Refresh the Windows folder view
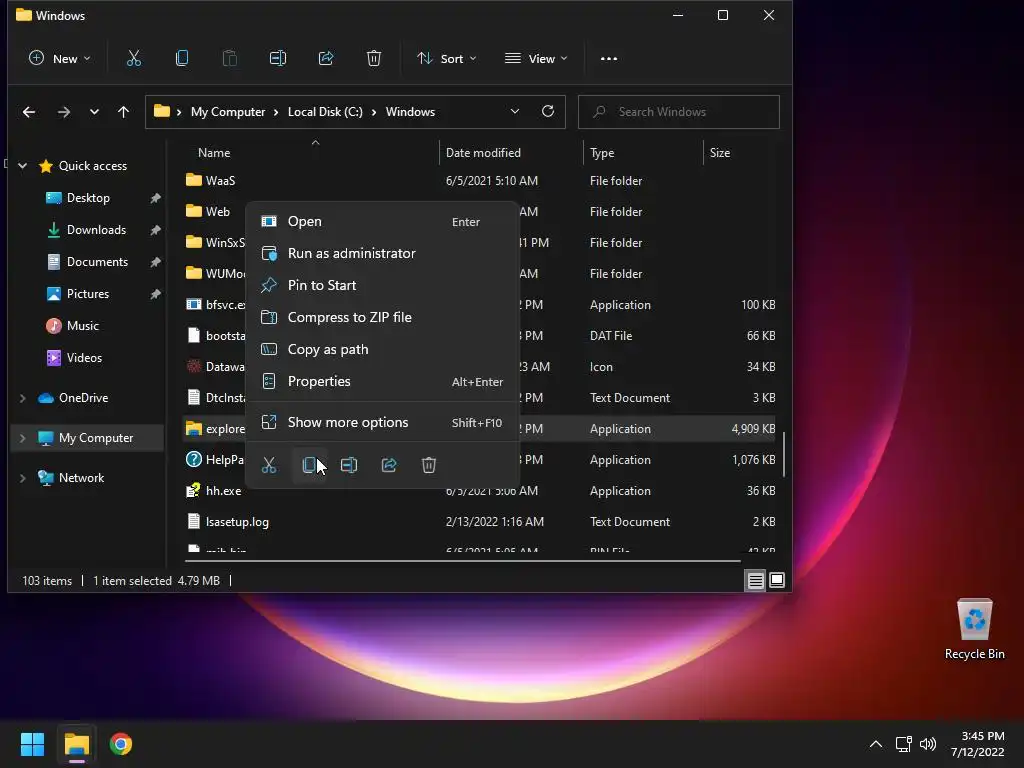Image resolution: width=1024 pixels, height=768 pixels. click(548, 111)
